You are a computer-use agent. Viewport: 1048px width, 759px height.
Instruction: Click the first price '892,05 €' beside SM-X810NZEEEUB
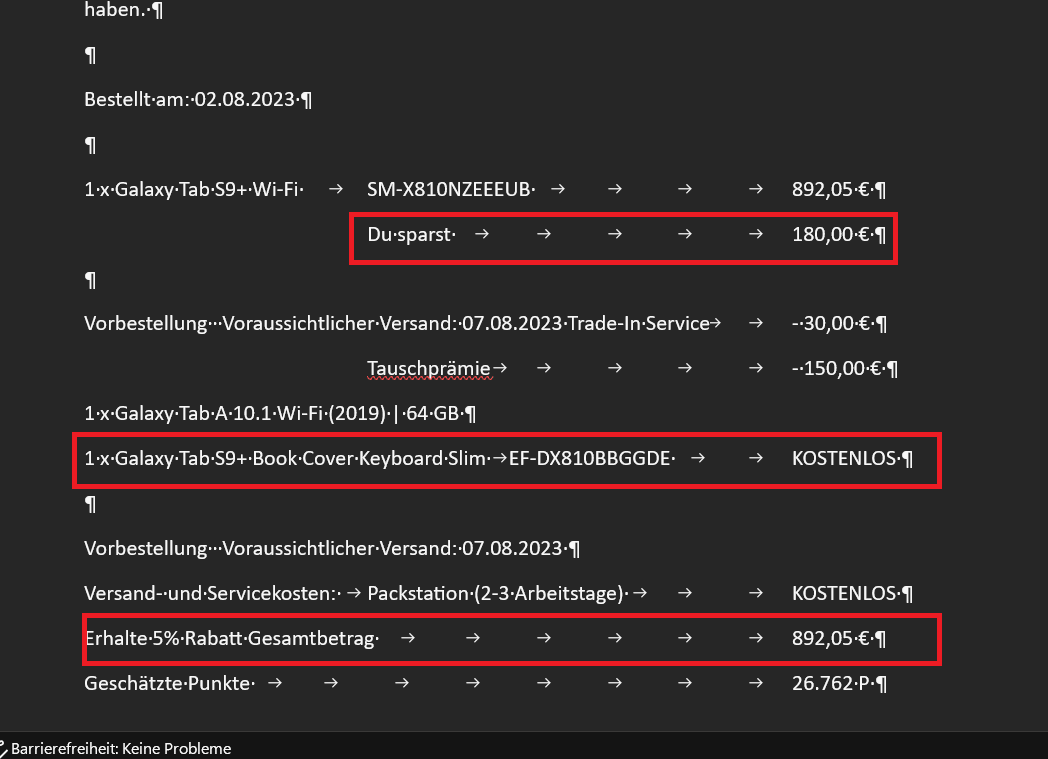point(830,190)
